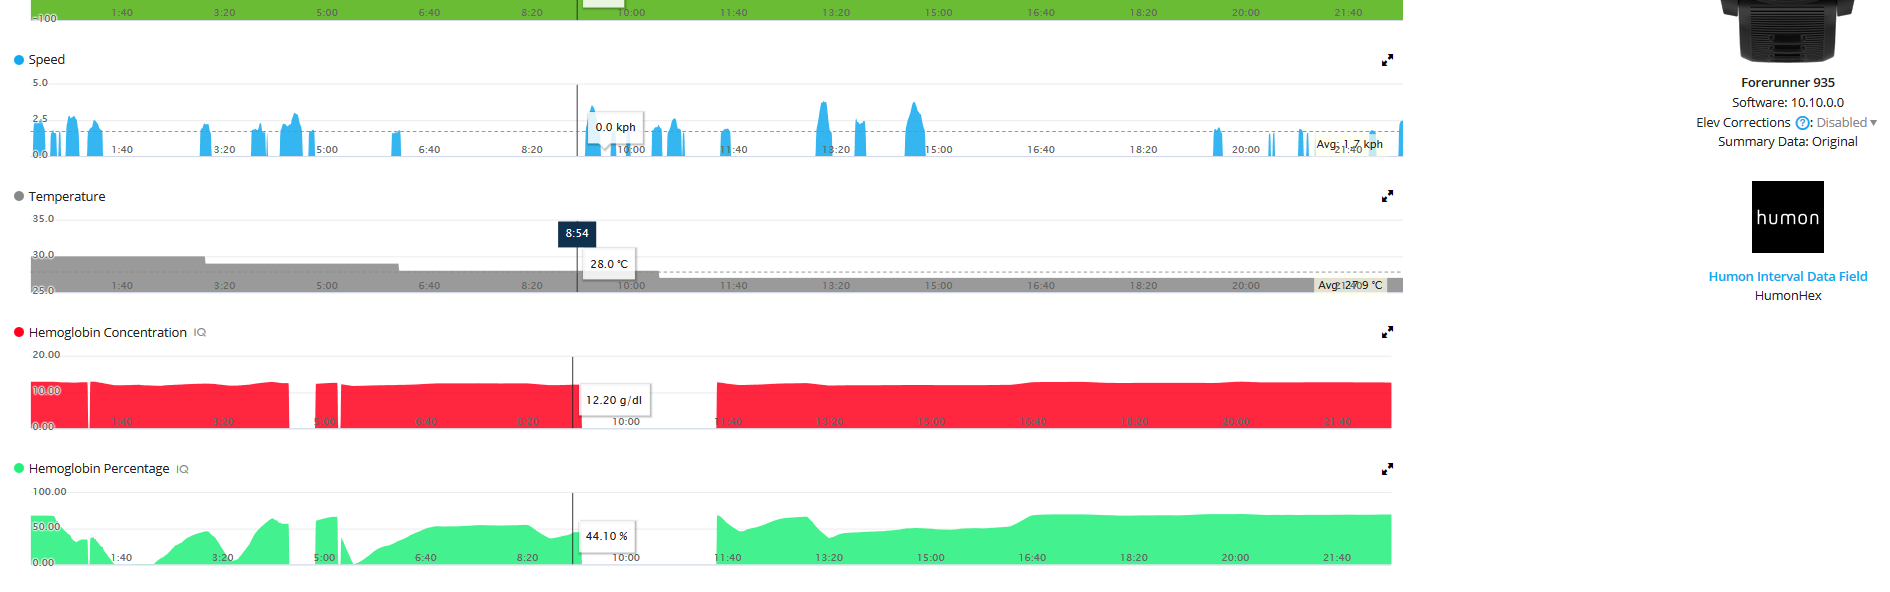Click the Forerunner 935 device image

point(1787,32)
